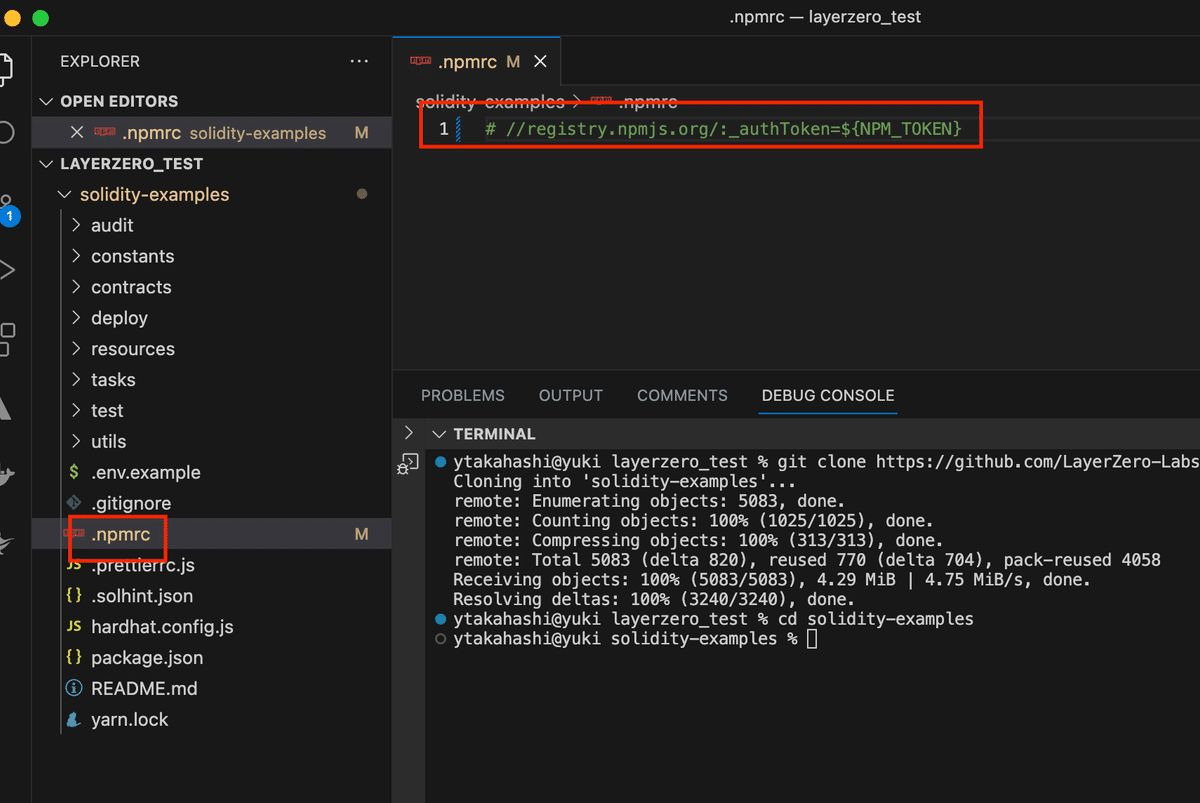This screenshot has height=803, width=1200.
Task: Click the terminal icon beside the terminal output
Action: 408,463
